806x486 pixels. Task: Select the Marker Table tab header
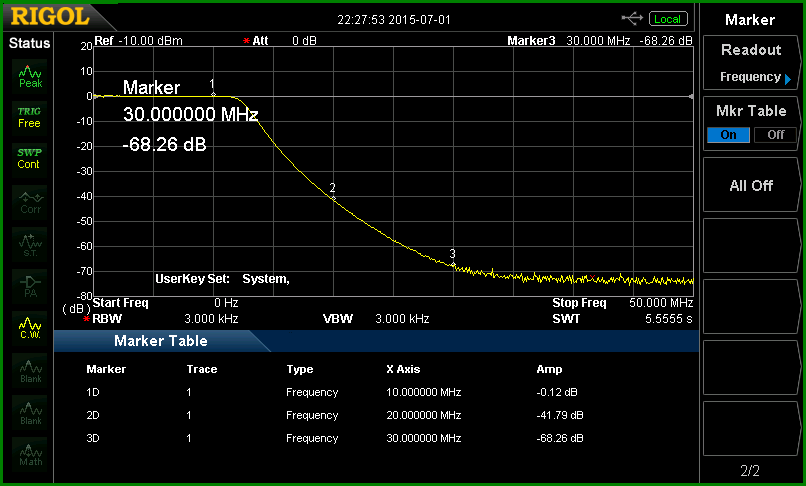(x=161, y=340)
